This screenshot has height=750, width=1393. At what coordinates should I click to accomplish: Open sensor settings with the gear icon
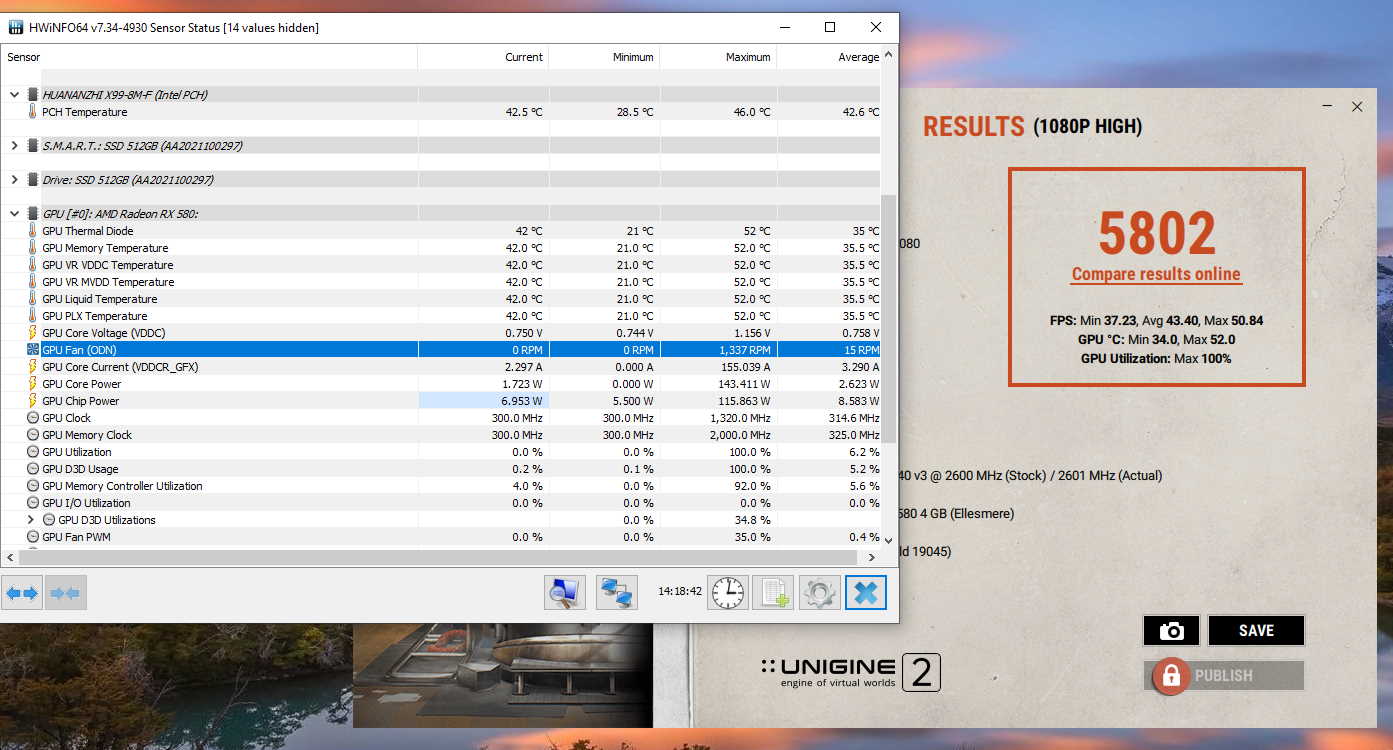819,593
